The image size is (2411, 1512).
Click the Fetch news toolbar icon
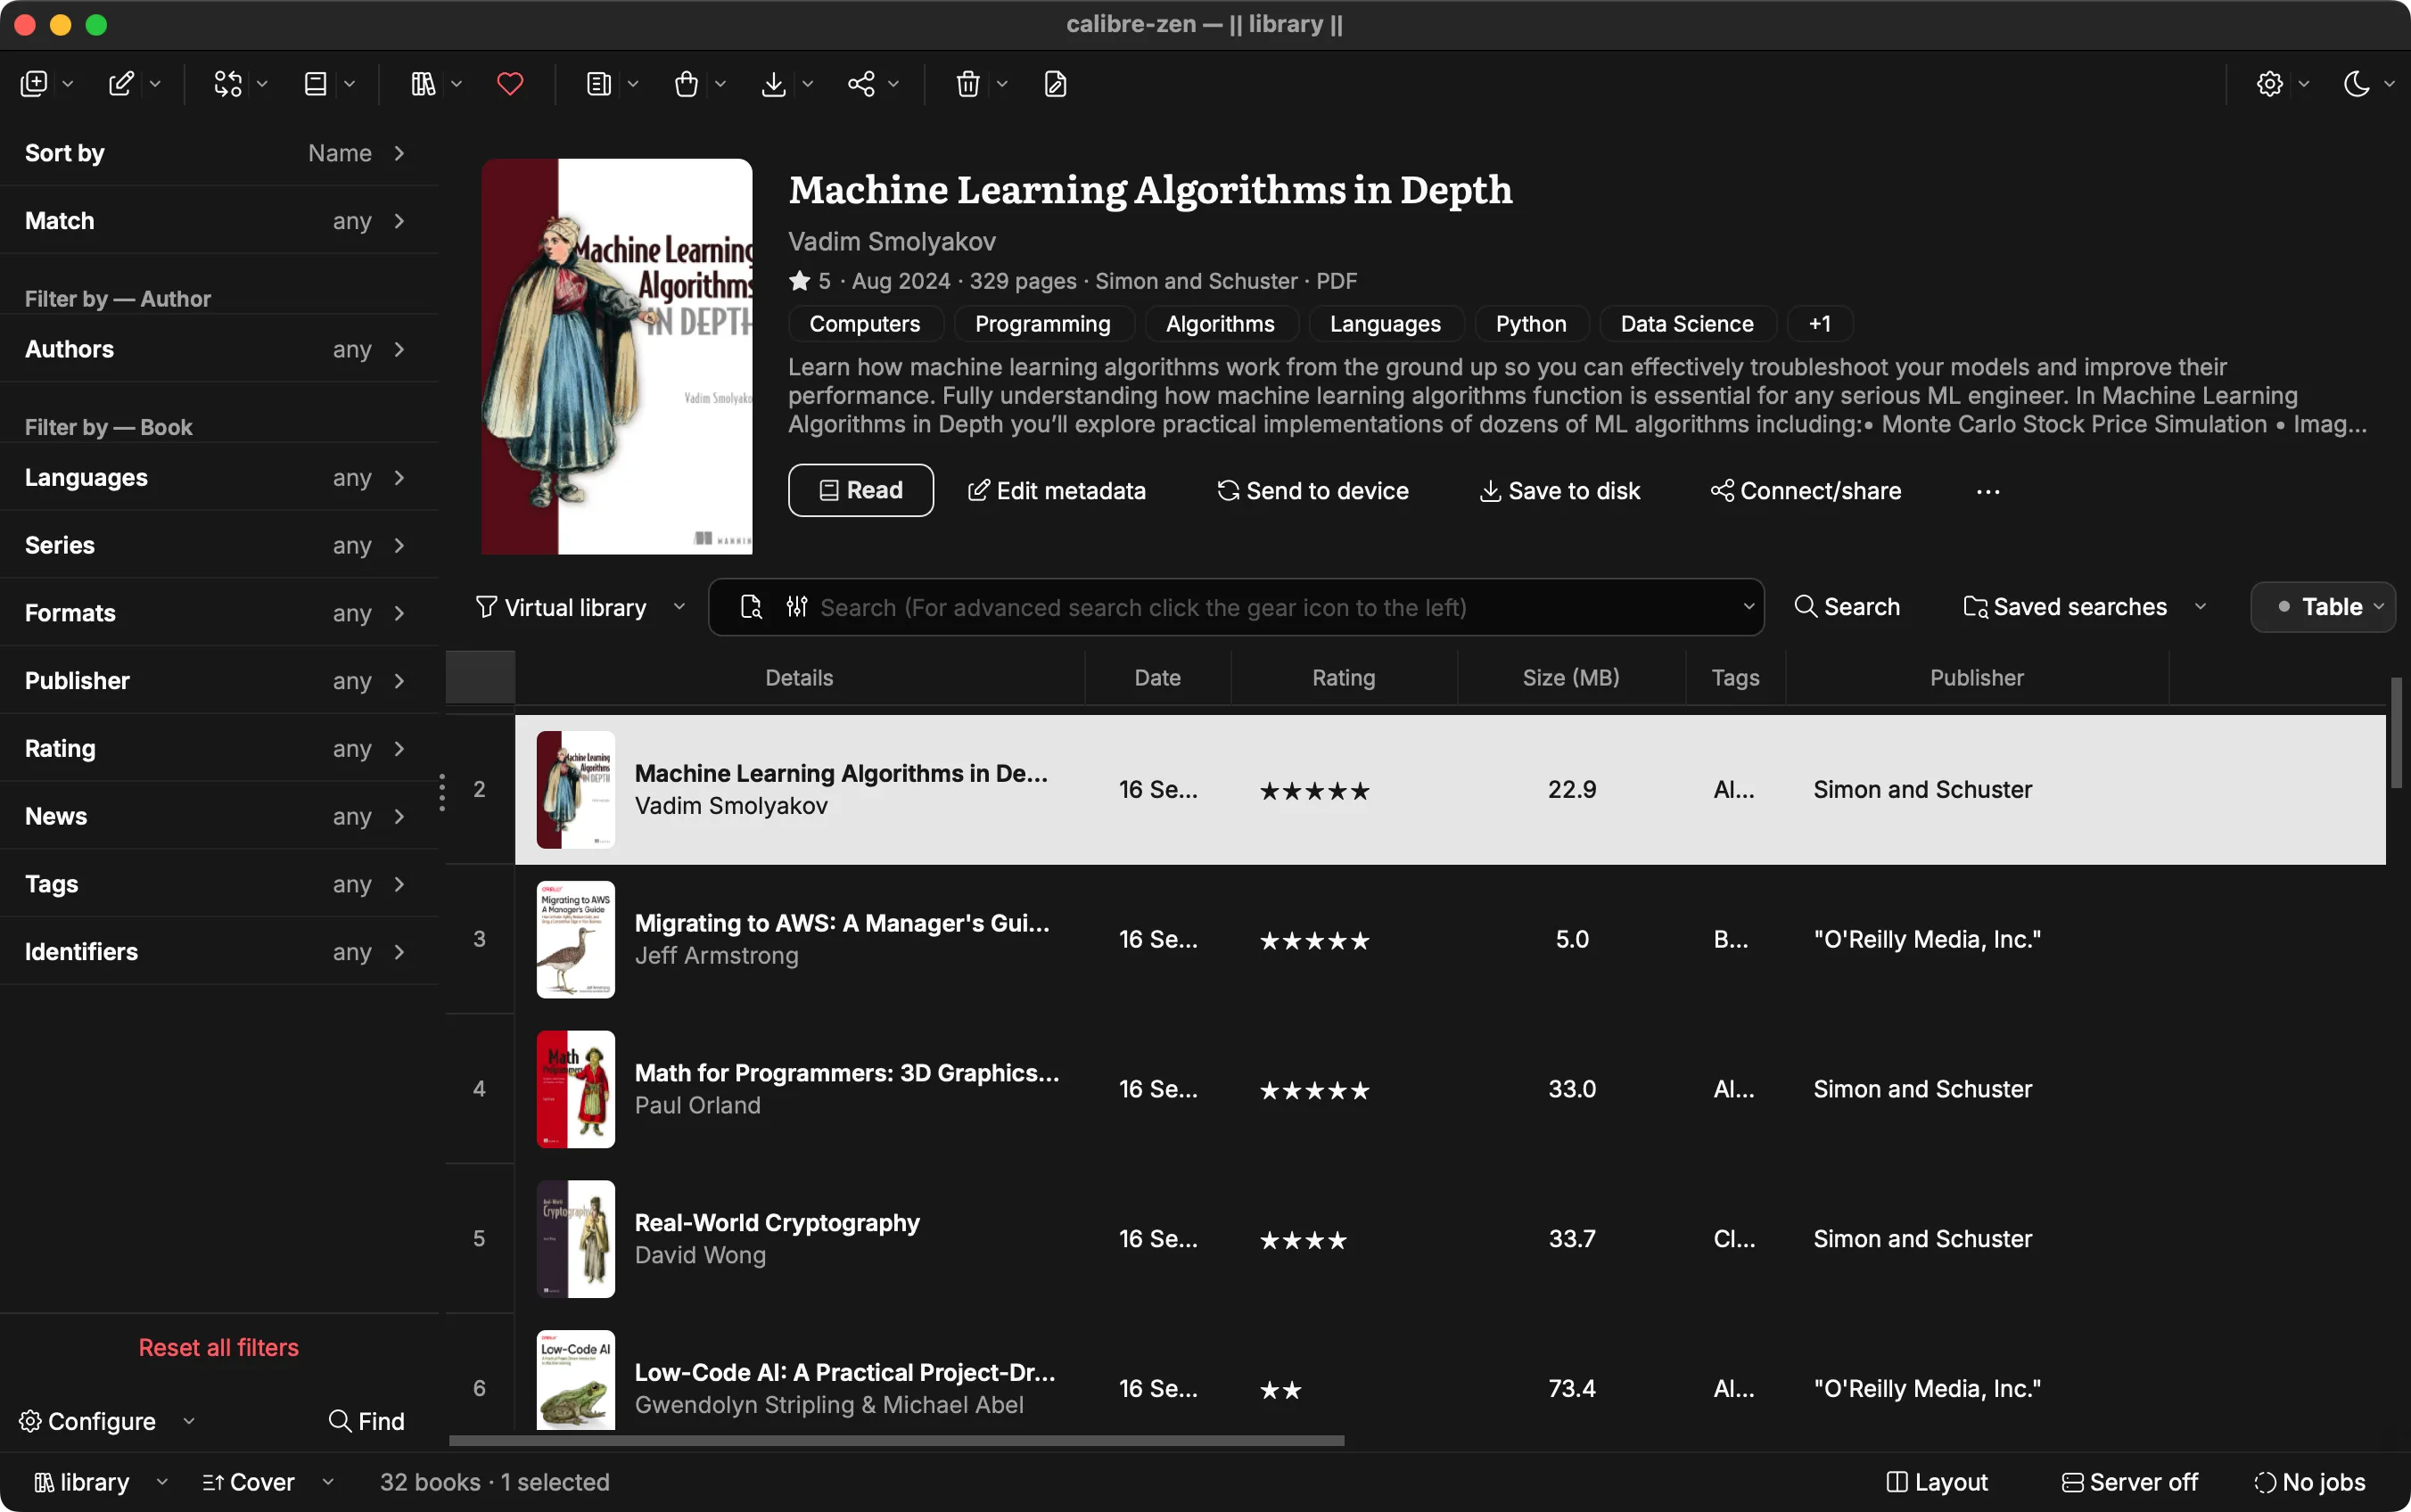click(599, 84)
